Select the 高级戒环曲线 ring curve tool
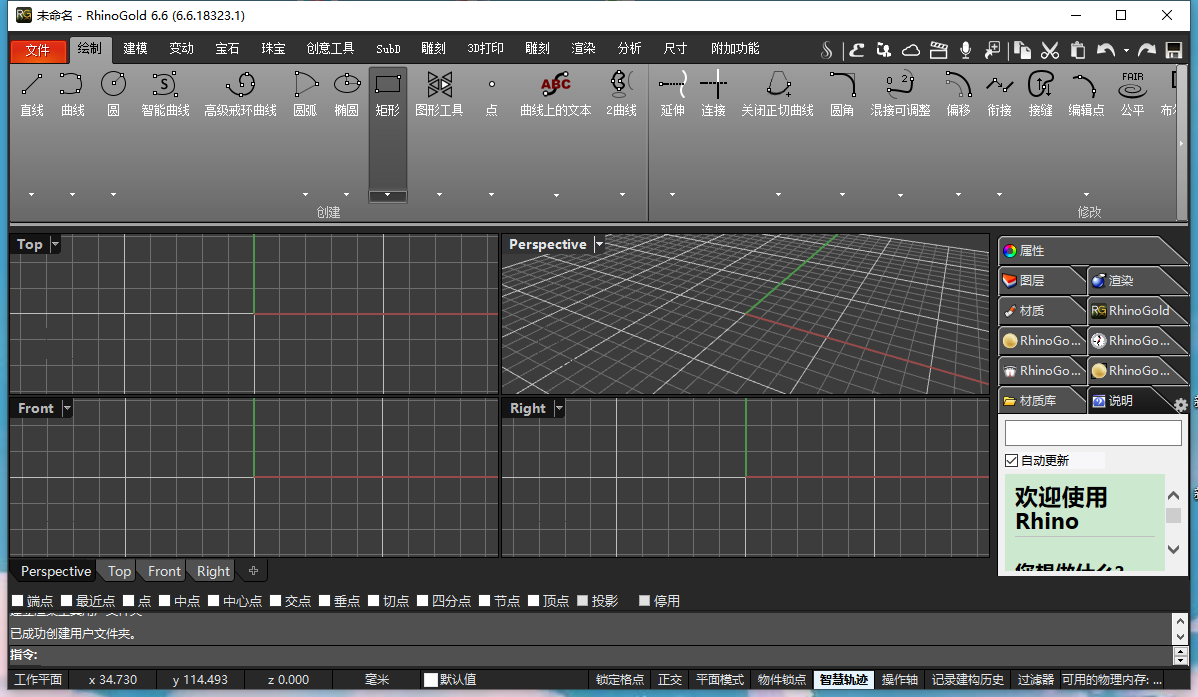Viewport: 1198px width, 697px height. point(240,94)
